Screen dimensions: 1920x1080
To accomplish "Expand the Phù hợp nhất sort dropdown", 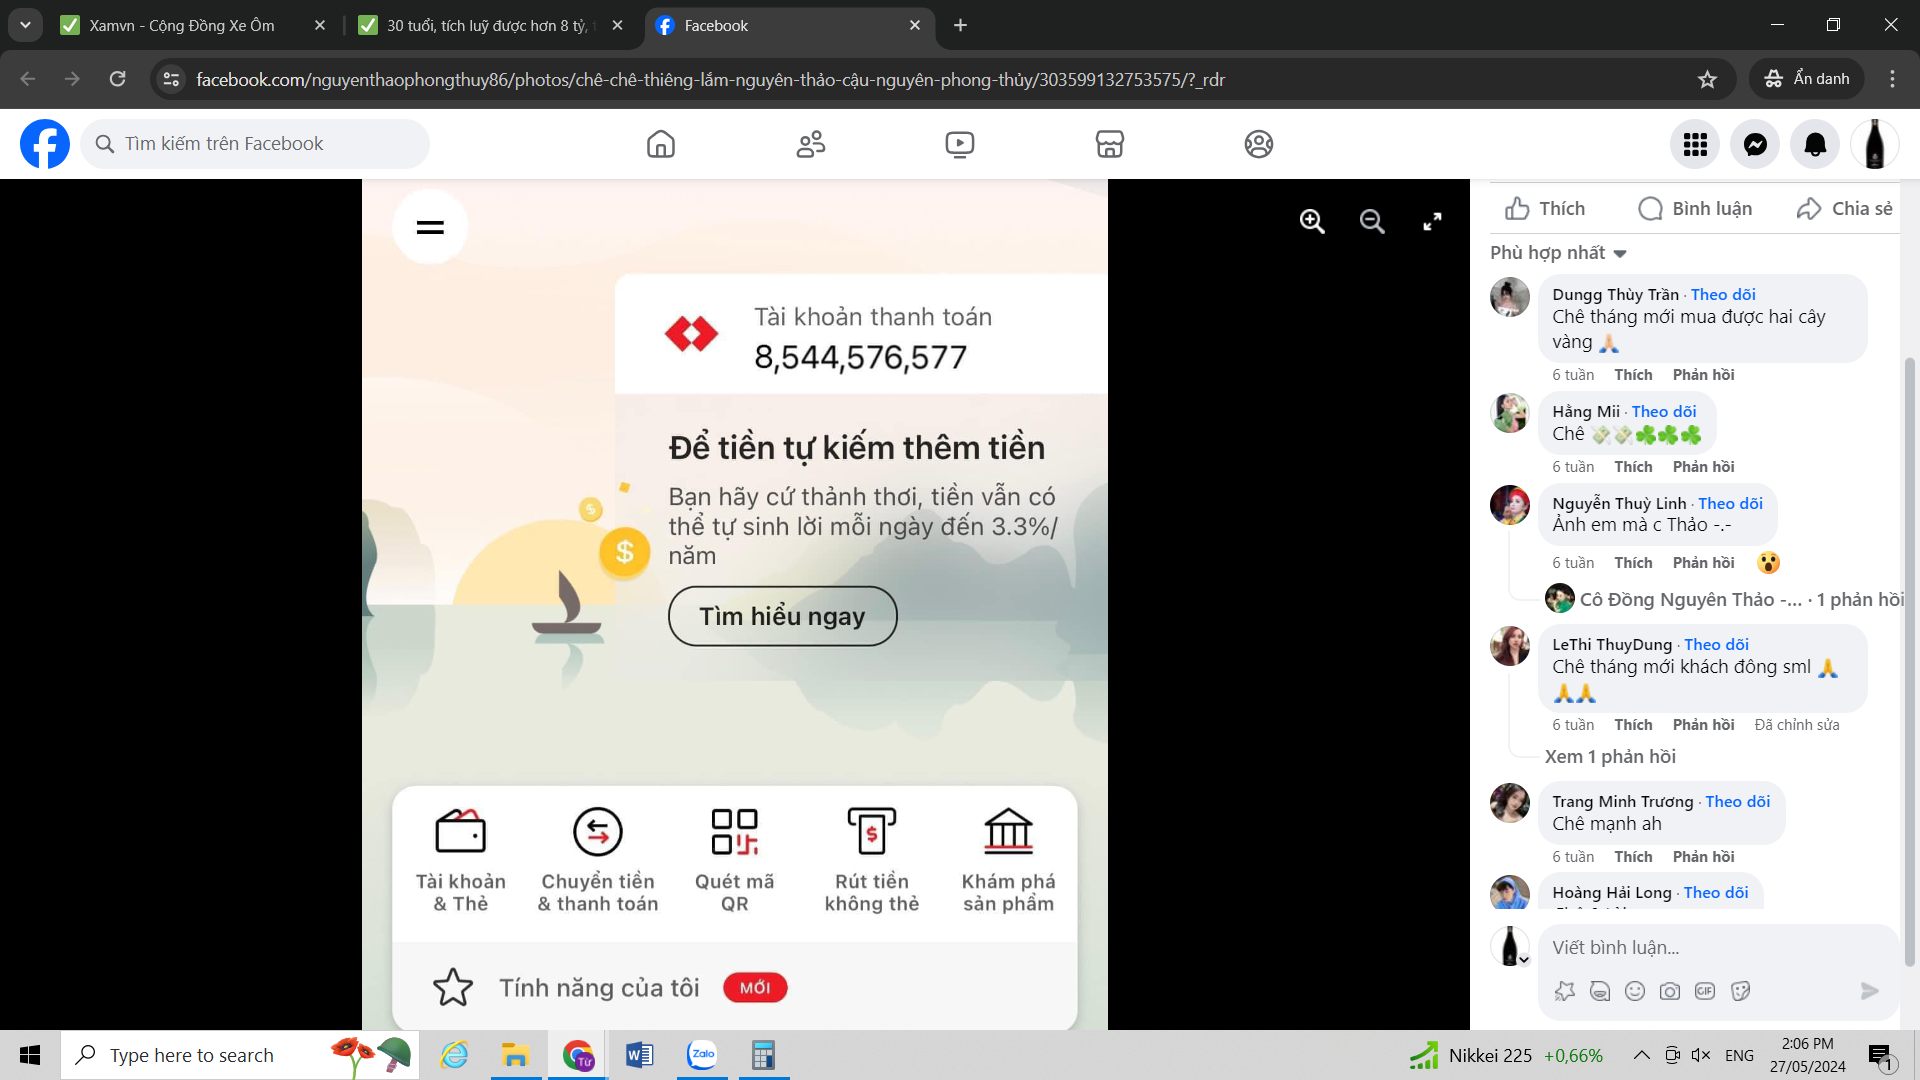I will tap(1558, 253).
